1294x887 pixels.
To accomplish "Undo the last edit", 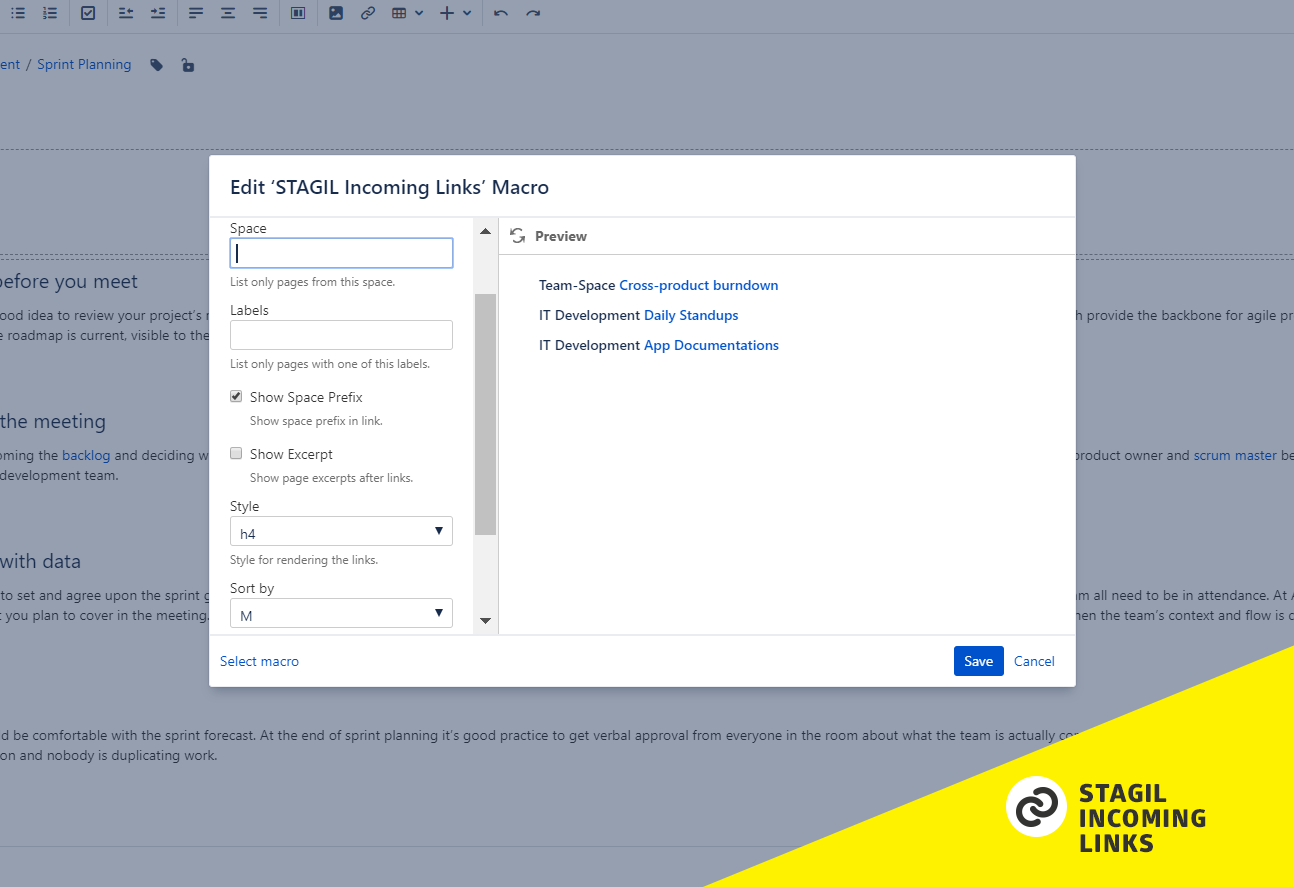I will [501, 13].
